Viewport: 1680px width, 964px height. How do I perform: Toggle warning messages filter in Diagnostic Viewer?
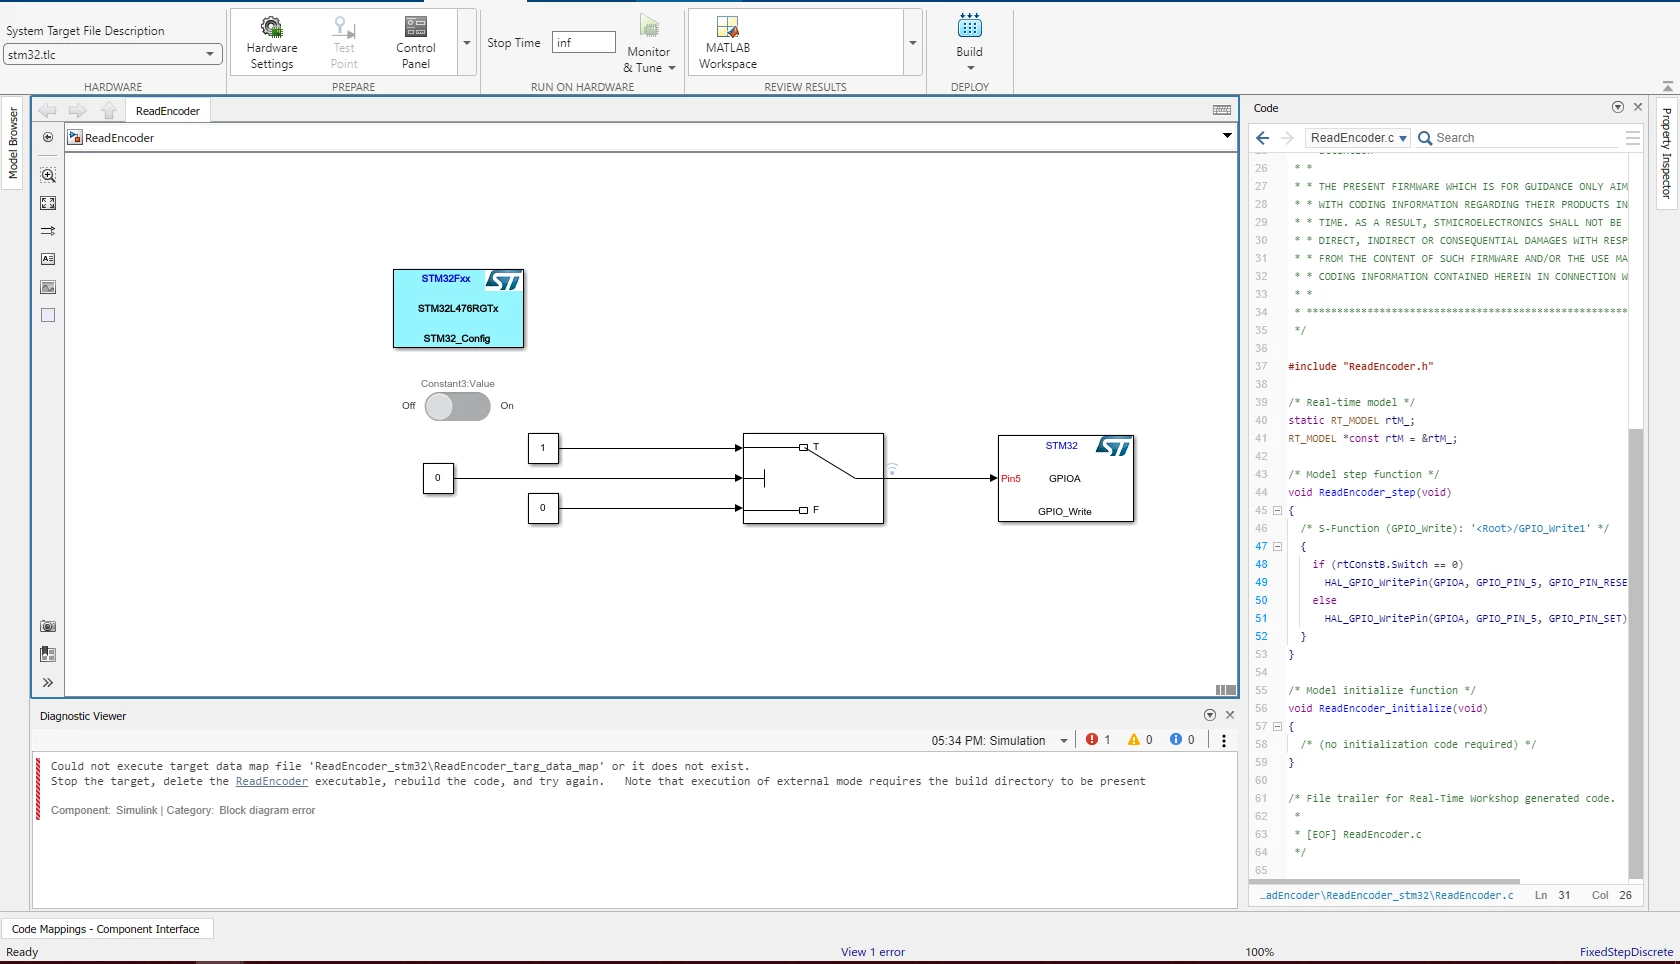pyautogui.click(x=1140, y=740)
